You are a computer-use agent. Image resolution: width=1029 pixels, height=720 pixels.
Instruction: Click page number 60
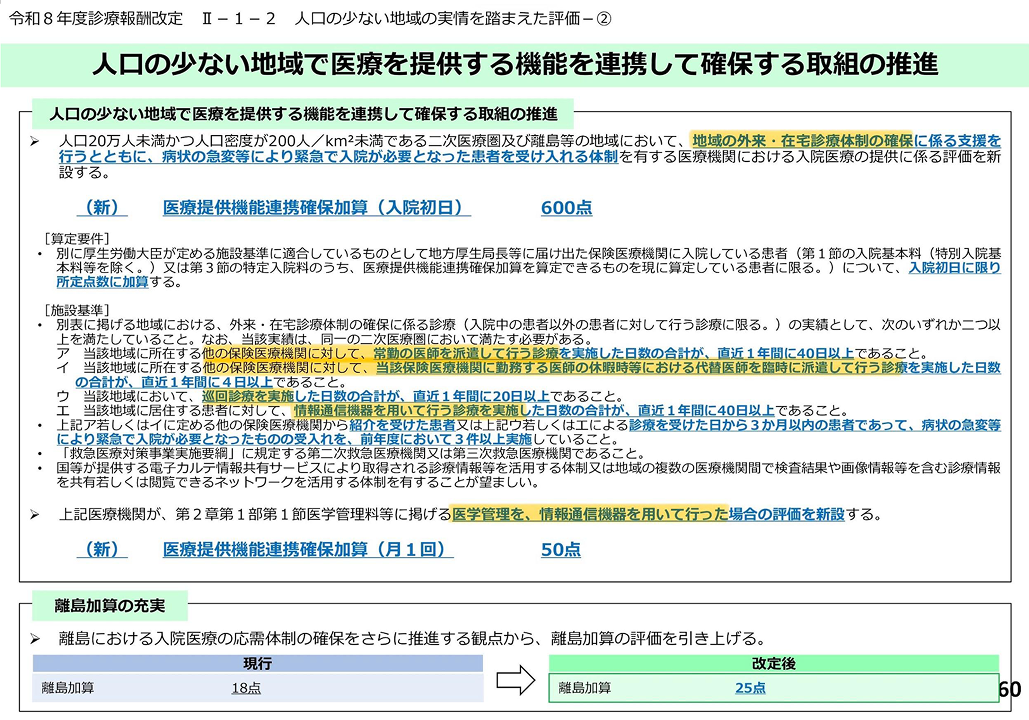(1010, 689)
